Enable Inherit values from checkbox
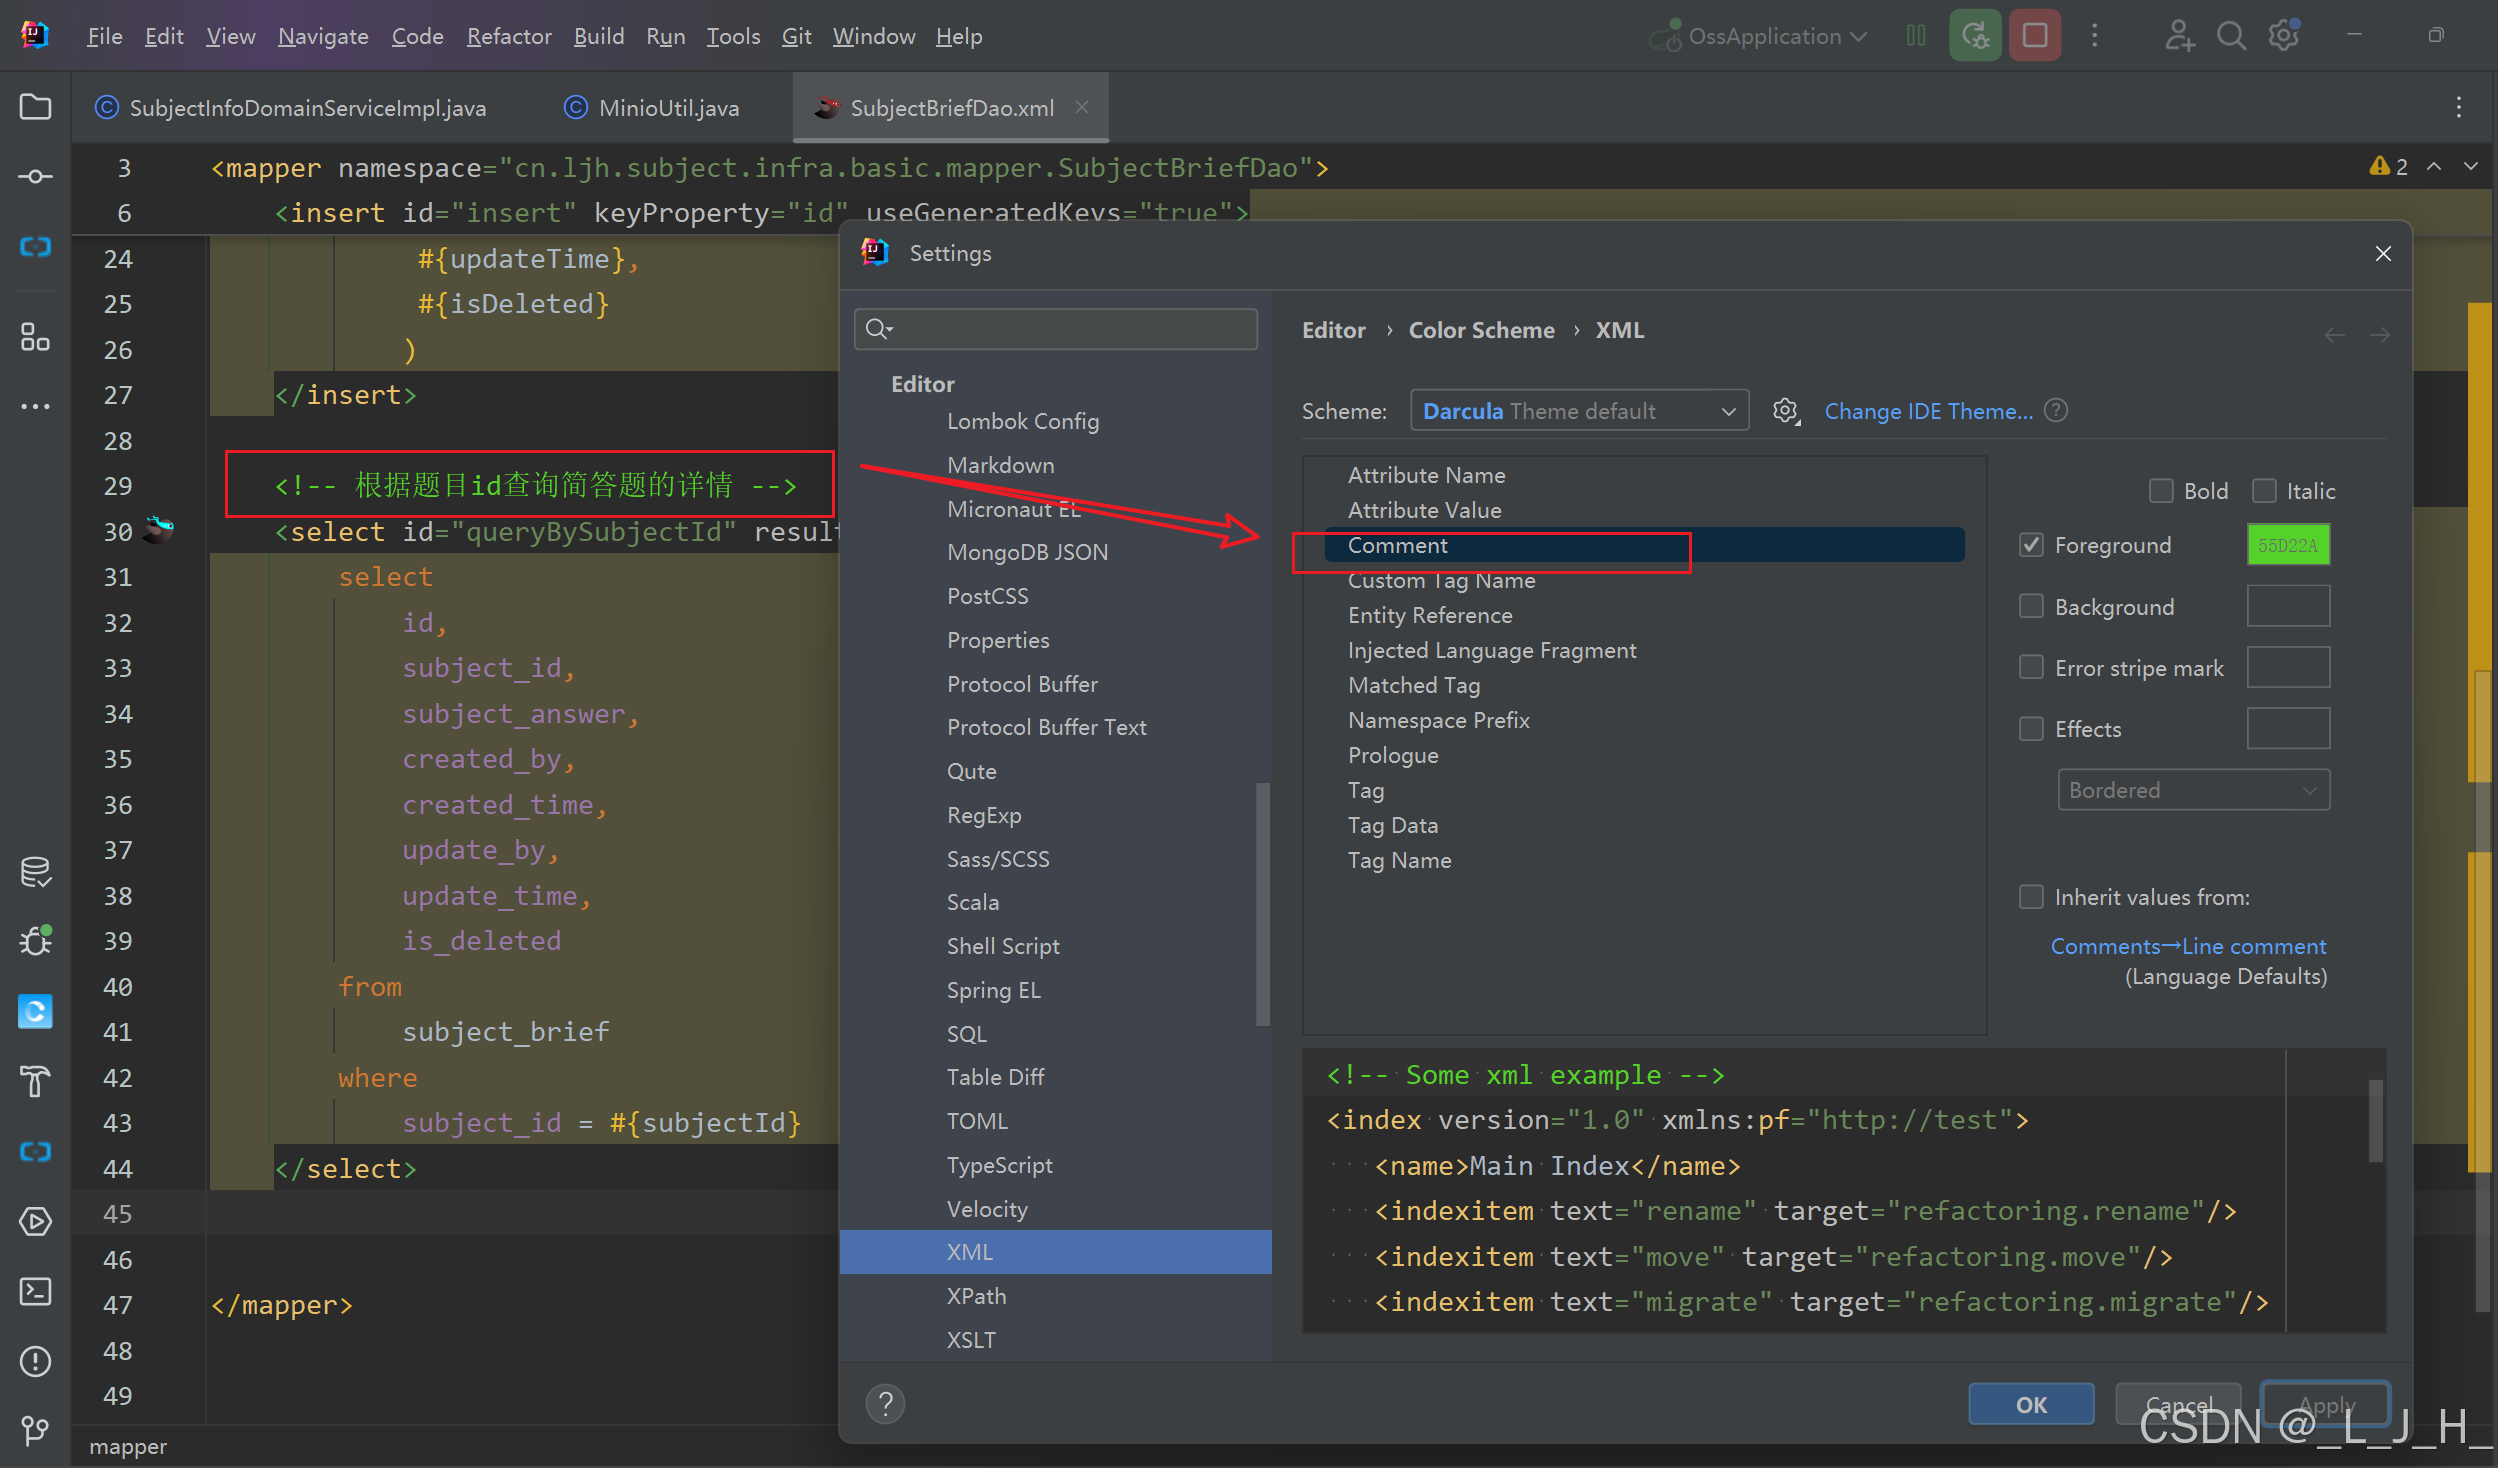This screenshot has height=1468, width=2498. (2031, 897)
